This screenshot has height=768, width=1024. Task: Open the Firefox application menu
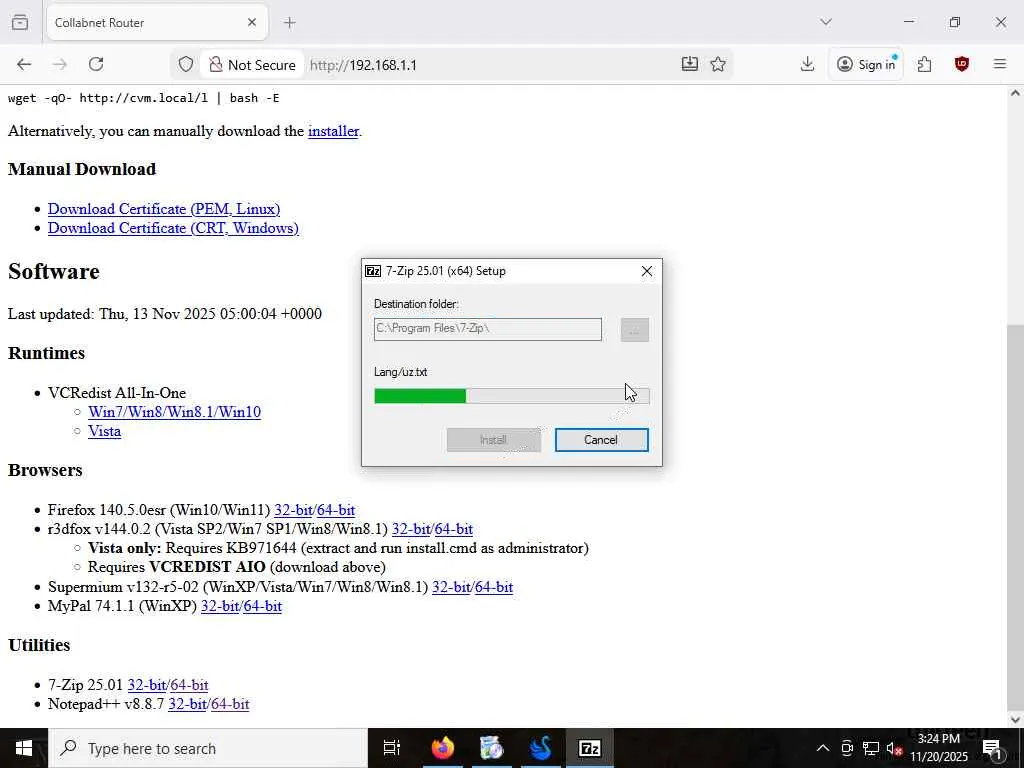tap(1000, 64)
